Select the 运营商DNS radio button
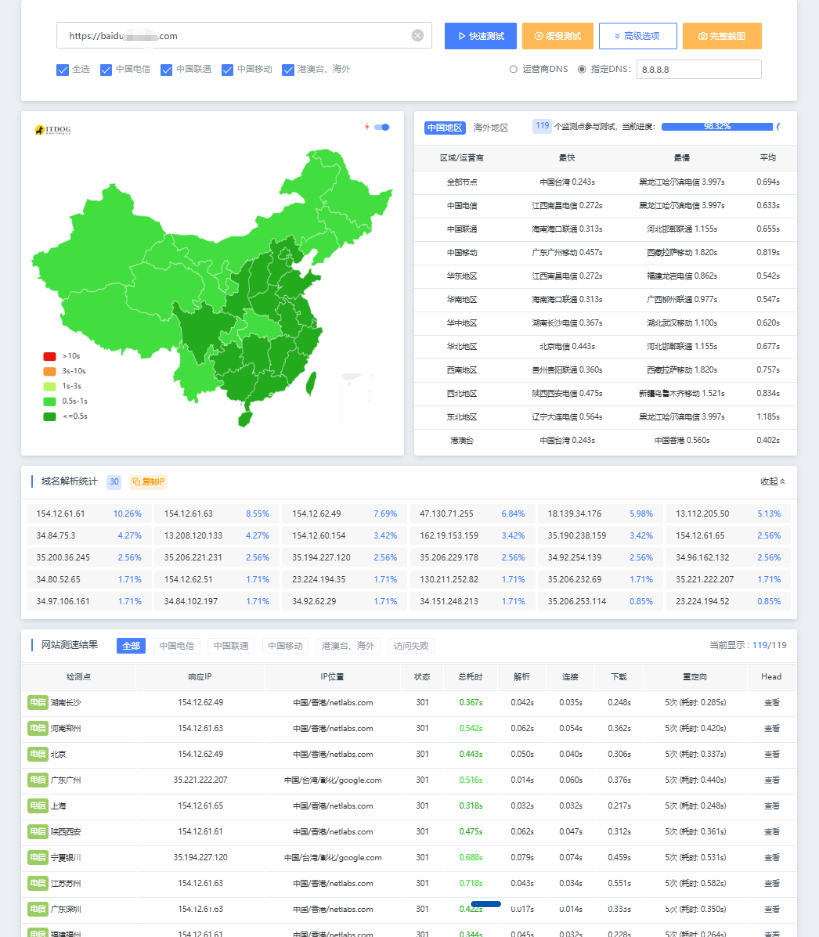 tap(513, 70)
